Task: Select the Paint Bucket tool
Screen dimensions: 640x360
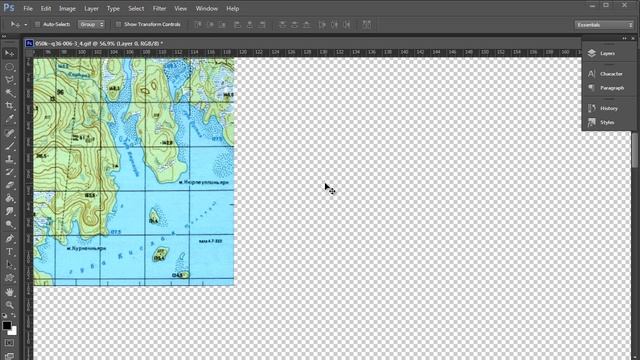Action: click(9, 198)
